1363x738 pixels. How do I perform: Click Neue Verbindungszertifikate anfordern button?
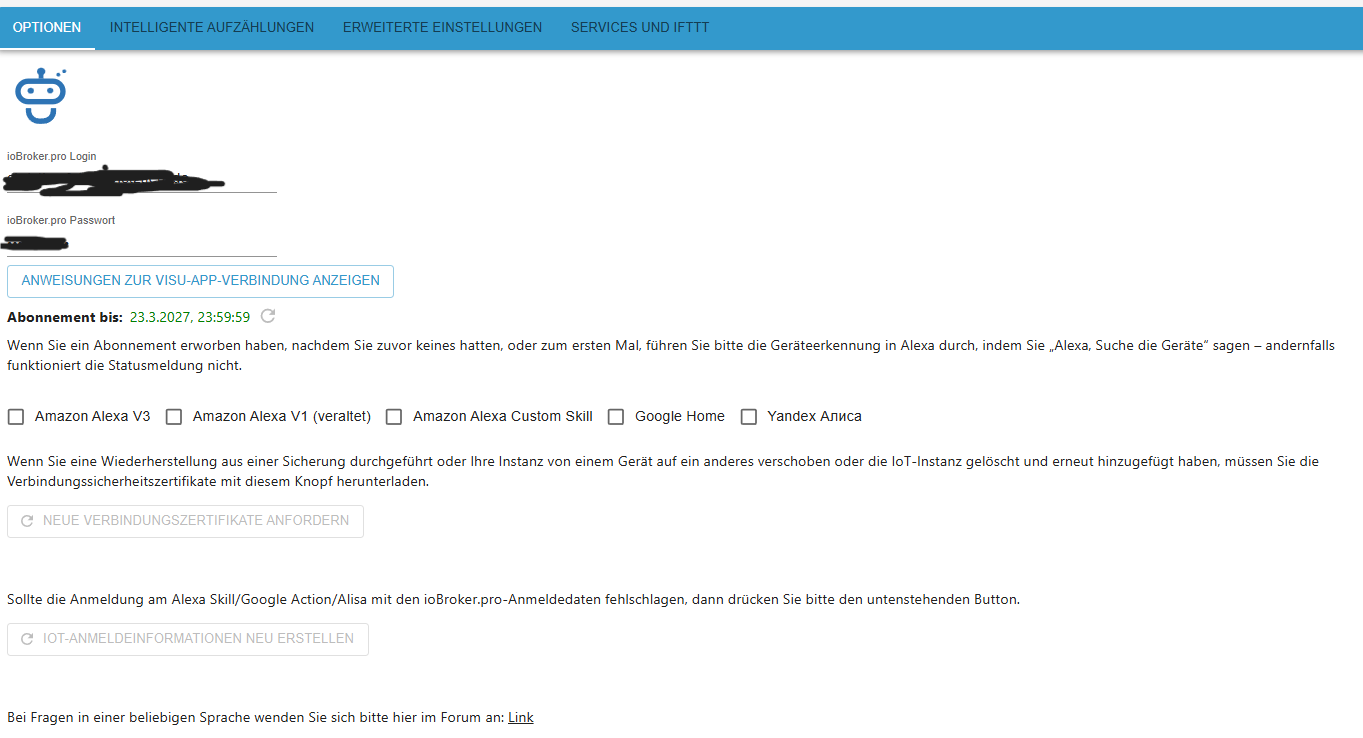click(185, 521)
